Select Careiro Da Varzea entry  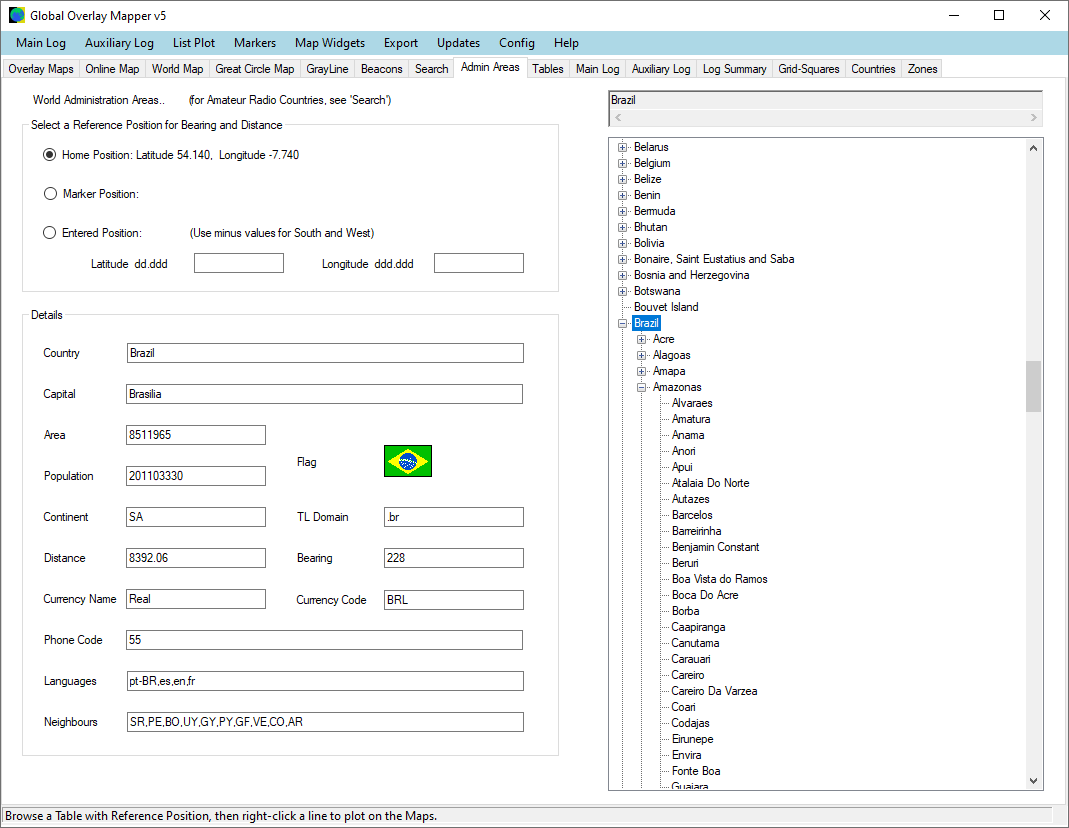pos(714,691)
